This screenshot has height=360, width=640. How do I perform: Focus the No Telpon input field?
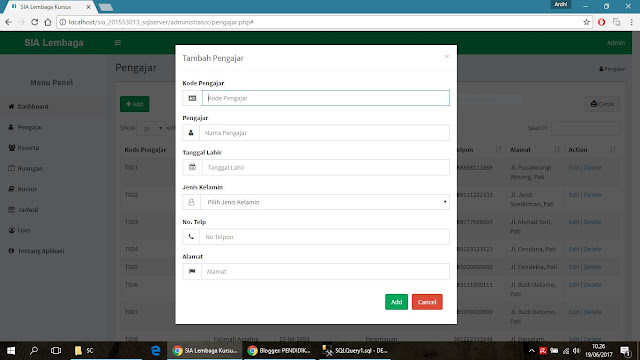click(x=324, y=237)
